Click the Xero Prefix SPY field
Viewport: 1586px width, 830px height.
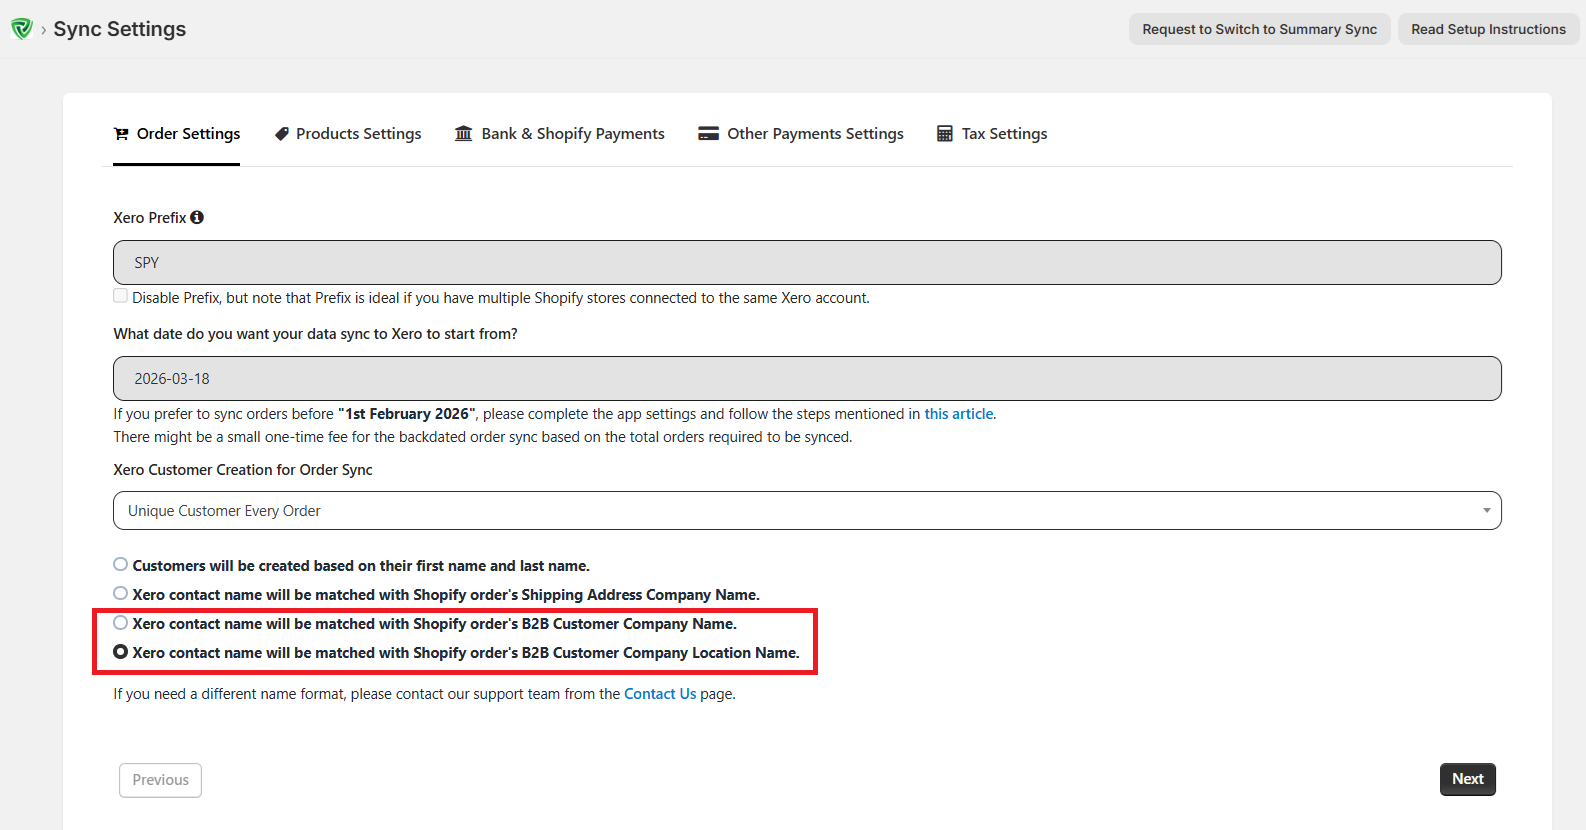(x=807, y=263)
